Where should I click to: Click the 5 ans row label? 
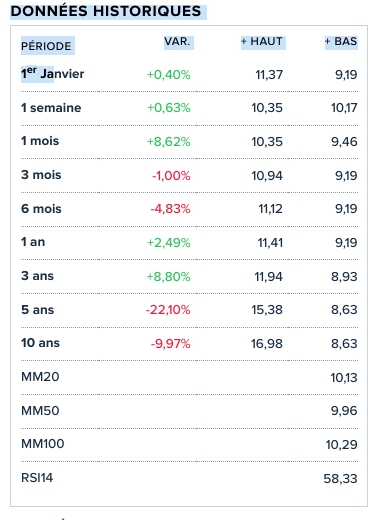37,310
